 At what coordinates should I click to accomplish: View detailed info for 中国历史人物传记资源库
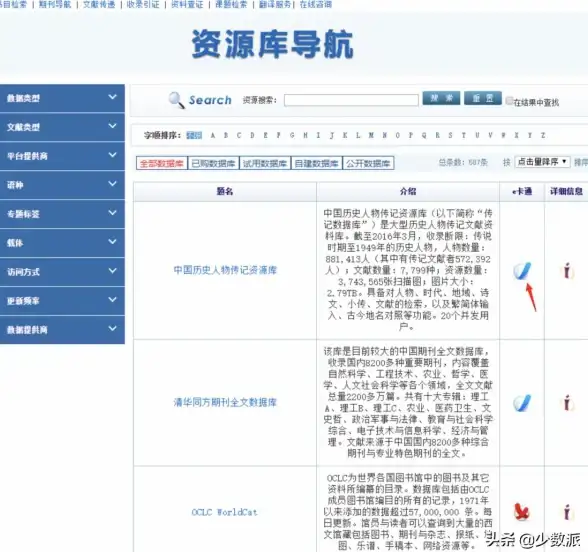point(567,270)
